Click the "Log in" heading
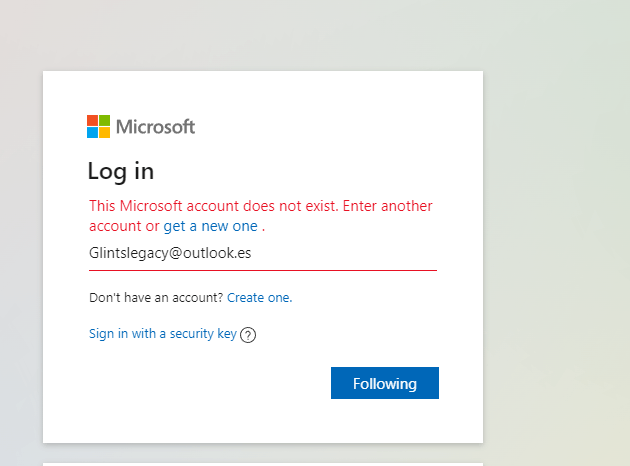 [x=121, y=171]
